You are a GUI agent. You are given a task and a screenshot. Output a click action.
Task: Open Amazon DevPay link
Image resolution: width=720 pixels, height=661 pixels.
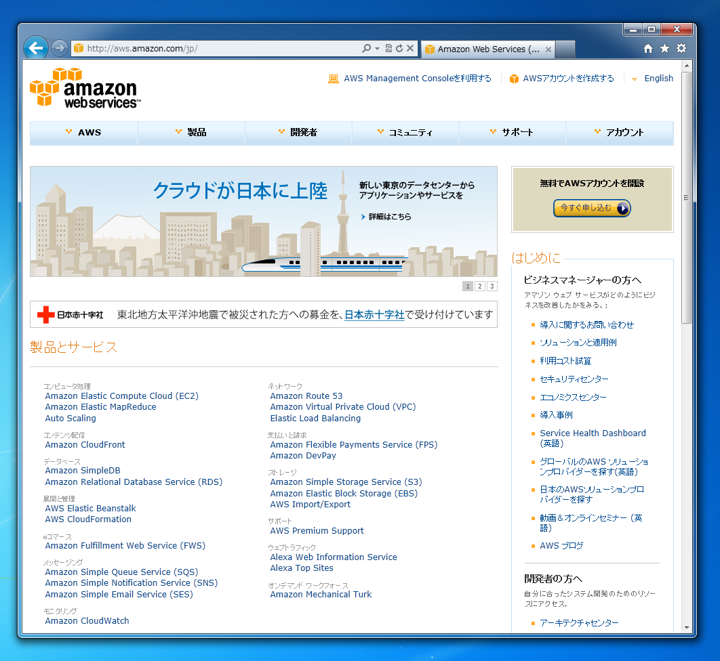pyautogui.click(x=303, y=455)
